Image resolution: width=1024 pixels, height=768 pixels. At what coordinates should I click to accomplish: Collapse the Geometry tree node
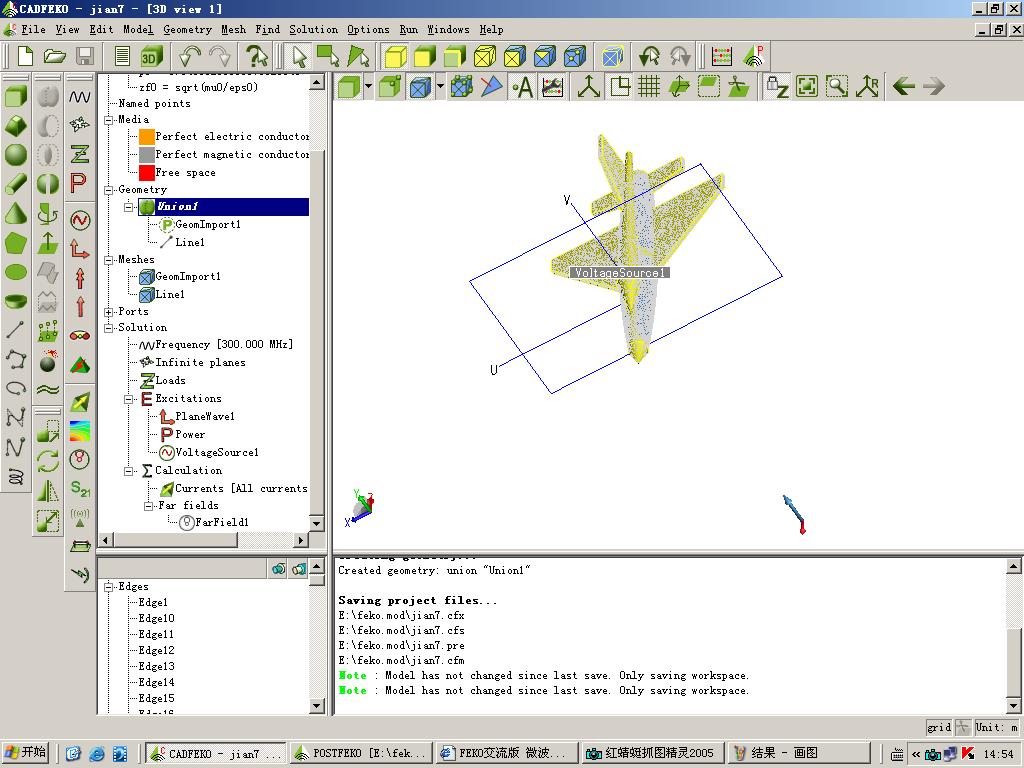click(109, 190)
